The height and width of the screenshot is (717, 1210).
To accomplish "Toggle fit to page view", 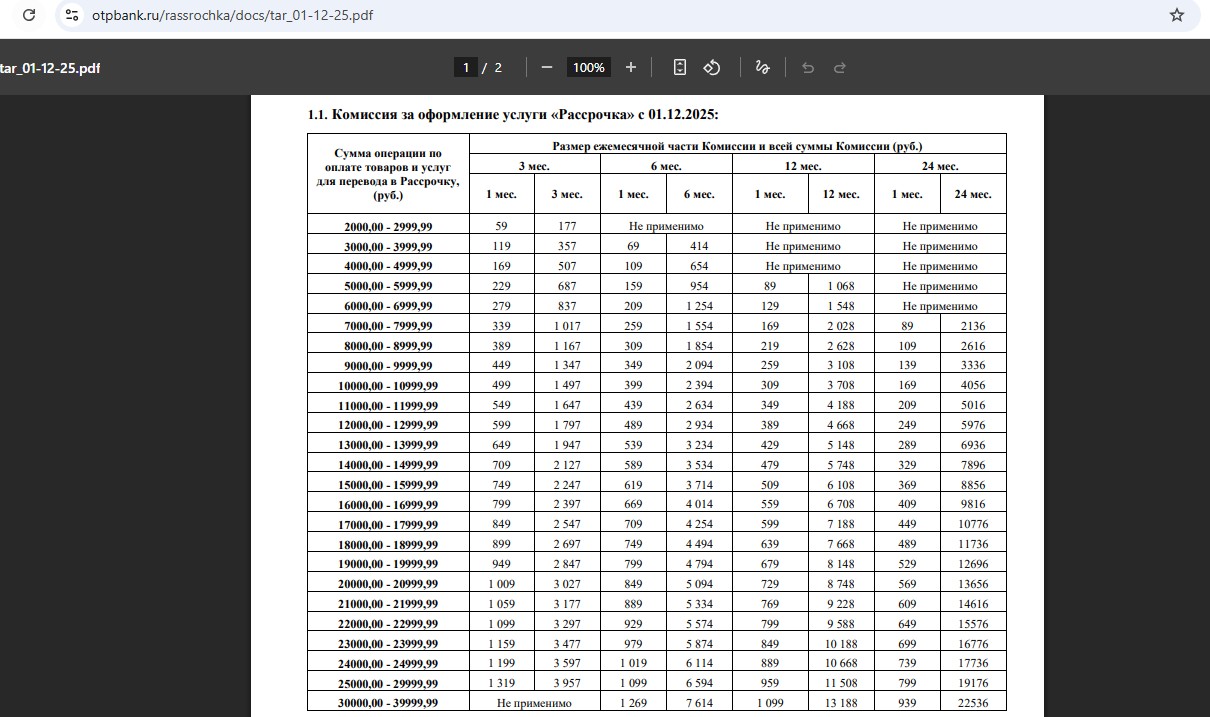I will coord(680,67).
